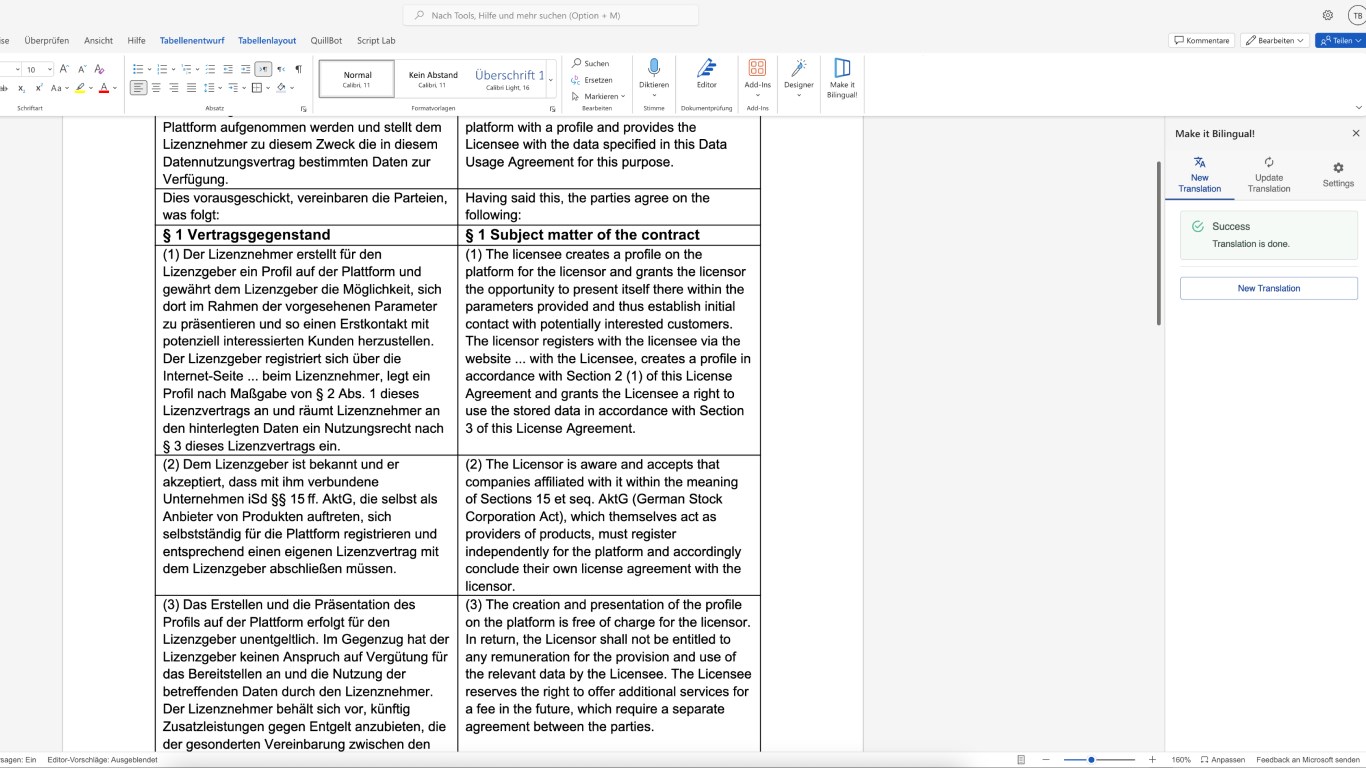
Task: Open the Add-Ins gallery
Action: pyautogui.click(x=758, y=76)
